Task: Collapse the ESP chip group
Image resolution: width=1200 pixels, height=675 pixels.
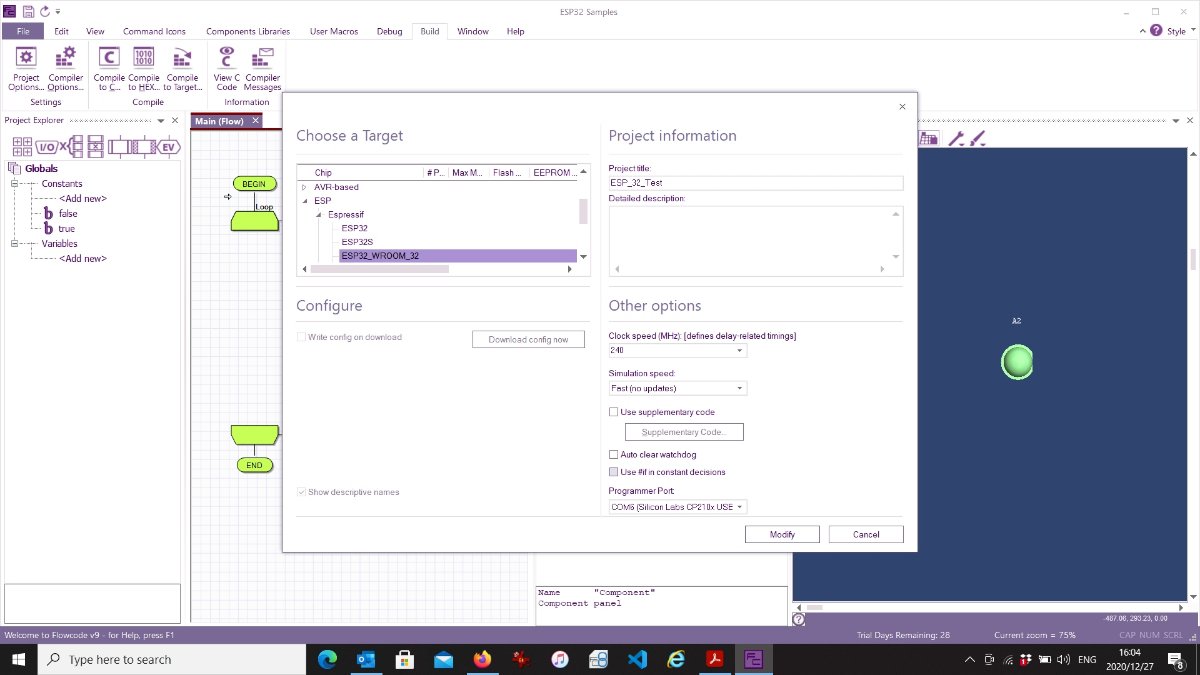Action: [305, 201]
